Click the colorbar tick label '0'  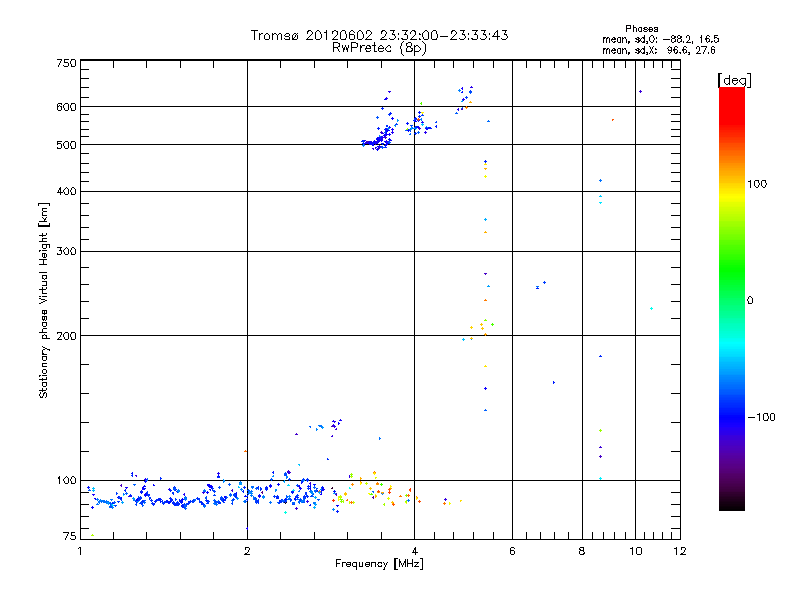click(x=750, y=301)
